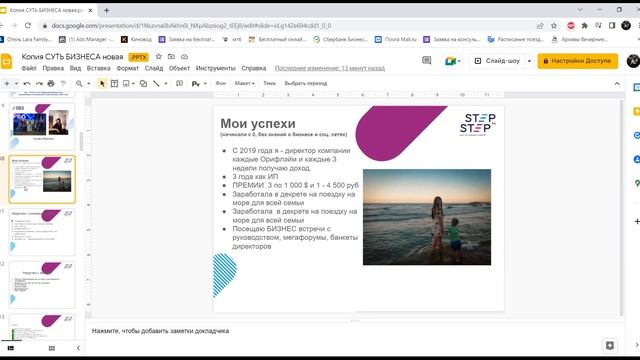Expand the line type dropdown
Image resolution: width=640 pixels, height=360 pixels.
tap(166, 83)
